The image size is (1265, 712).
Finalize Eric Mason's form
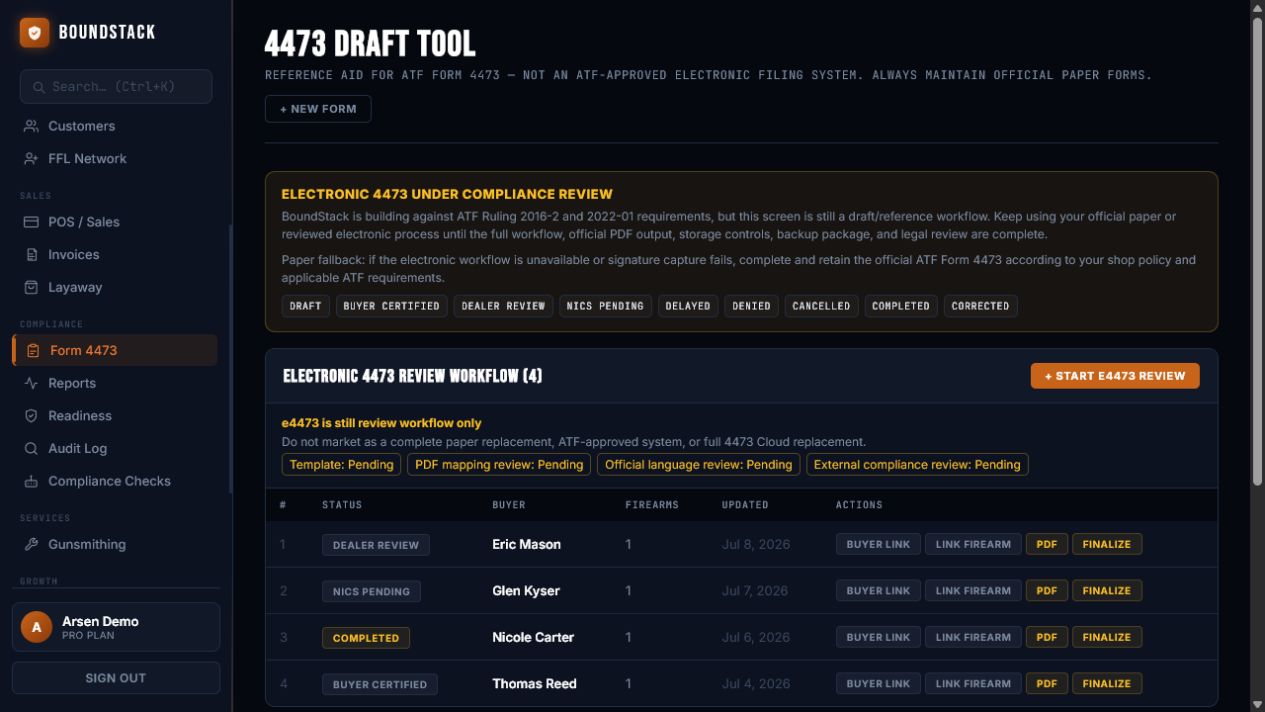1107,545
